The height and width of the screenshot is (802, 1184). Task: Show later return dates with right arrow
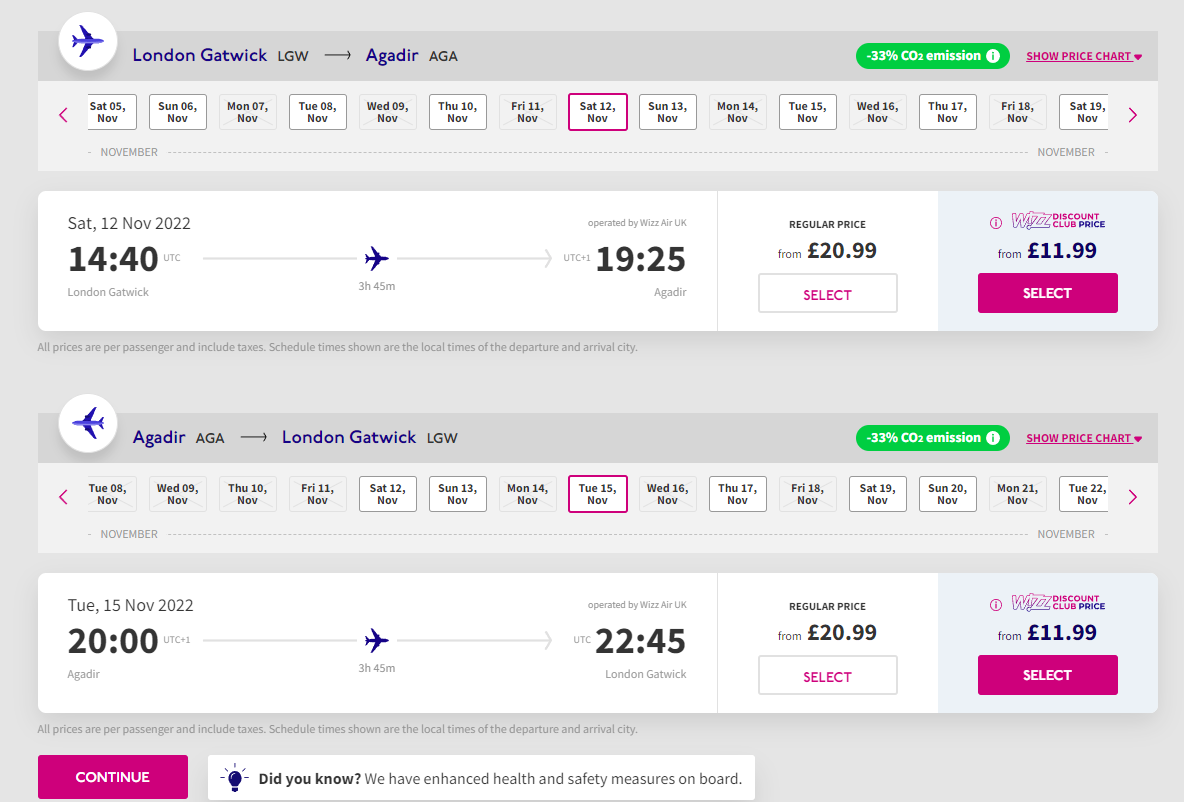(x=1133, y=497)
